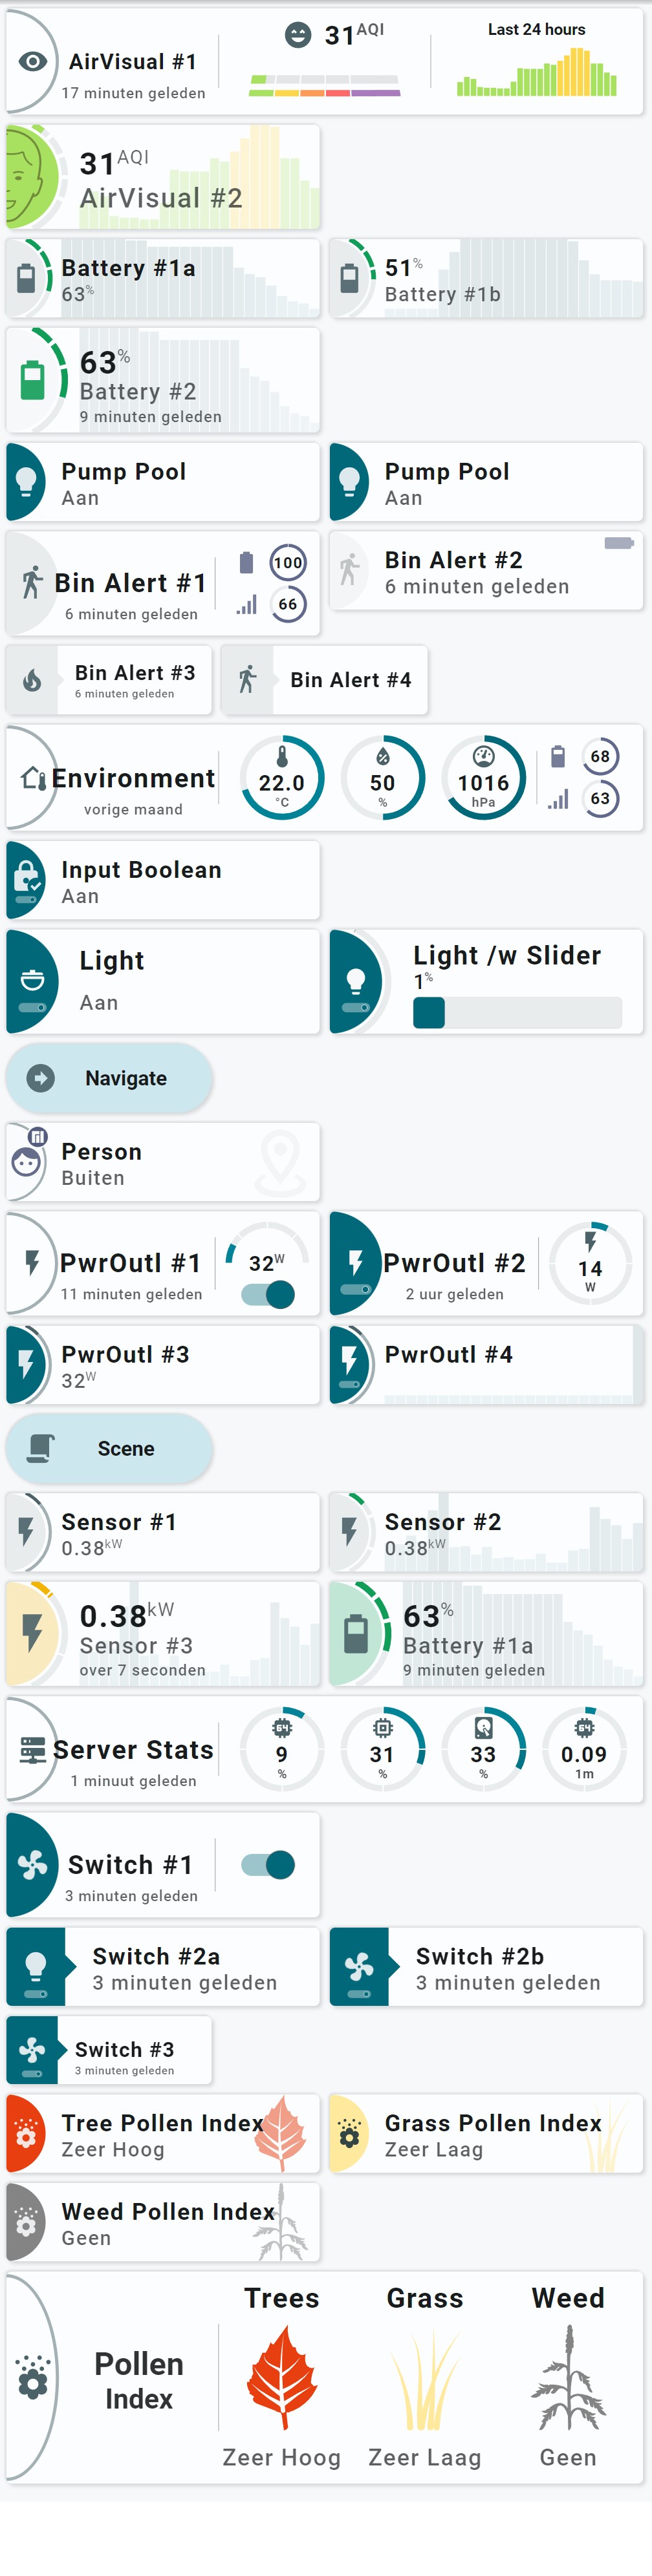Click the green battery icon on Battery #2

click(32, 380)
